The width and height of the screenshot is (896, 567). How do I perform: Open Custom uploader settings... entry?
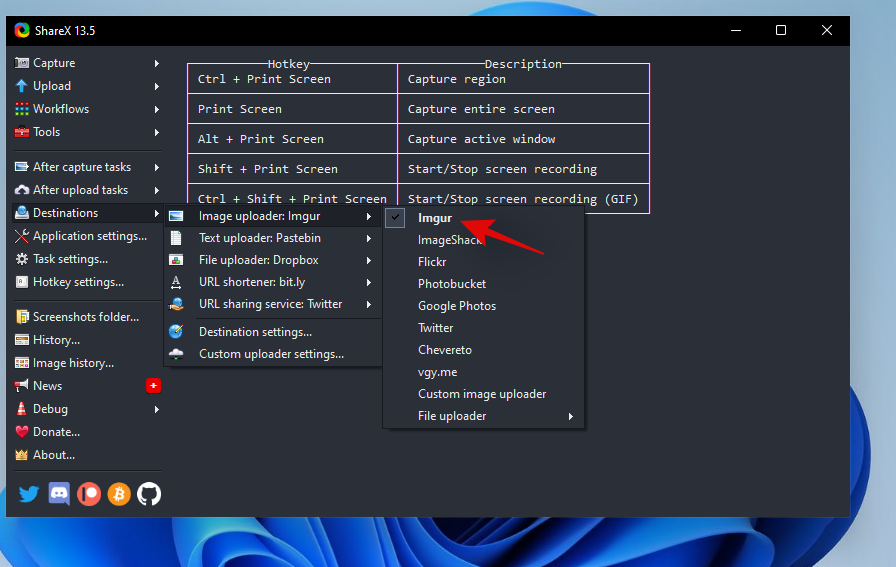coord(273,354)
